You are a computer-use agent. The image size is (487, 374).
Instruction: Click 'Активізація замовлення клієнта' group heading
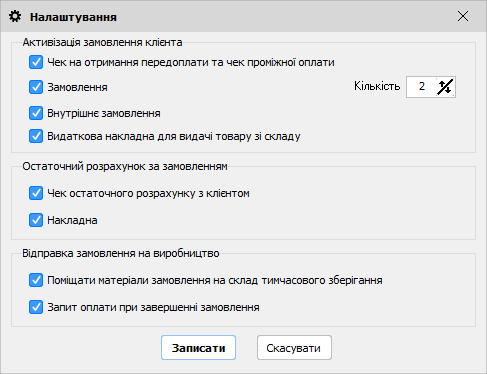coord(102,42)
